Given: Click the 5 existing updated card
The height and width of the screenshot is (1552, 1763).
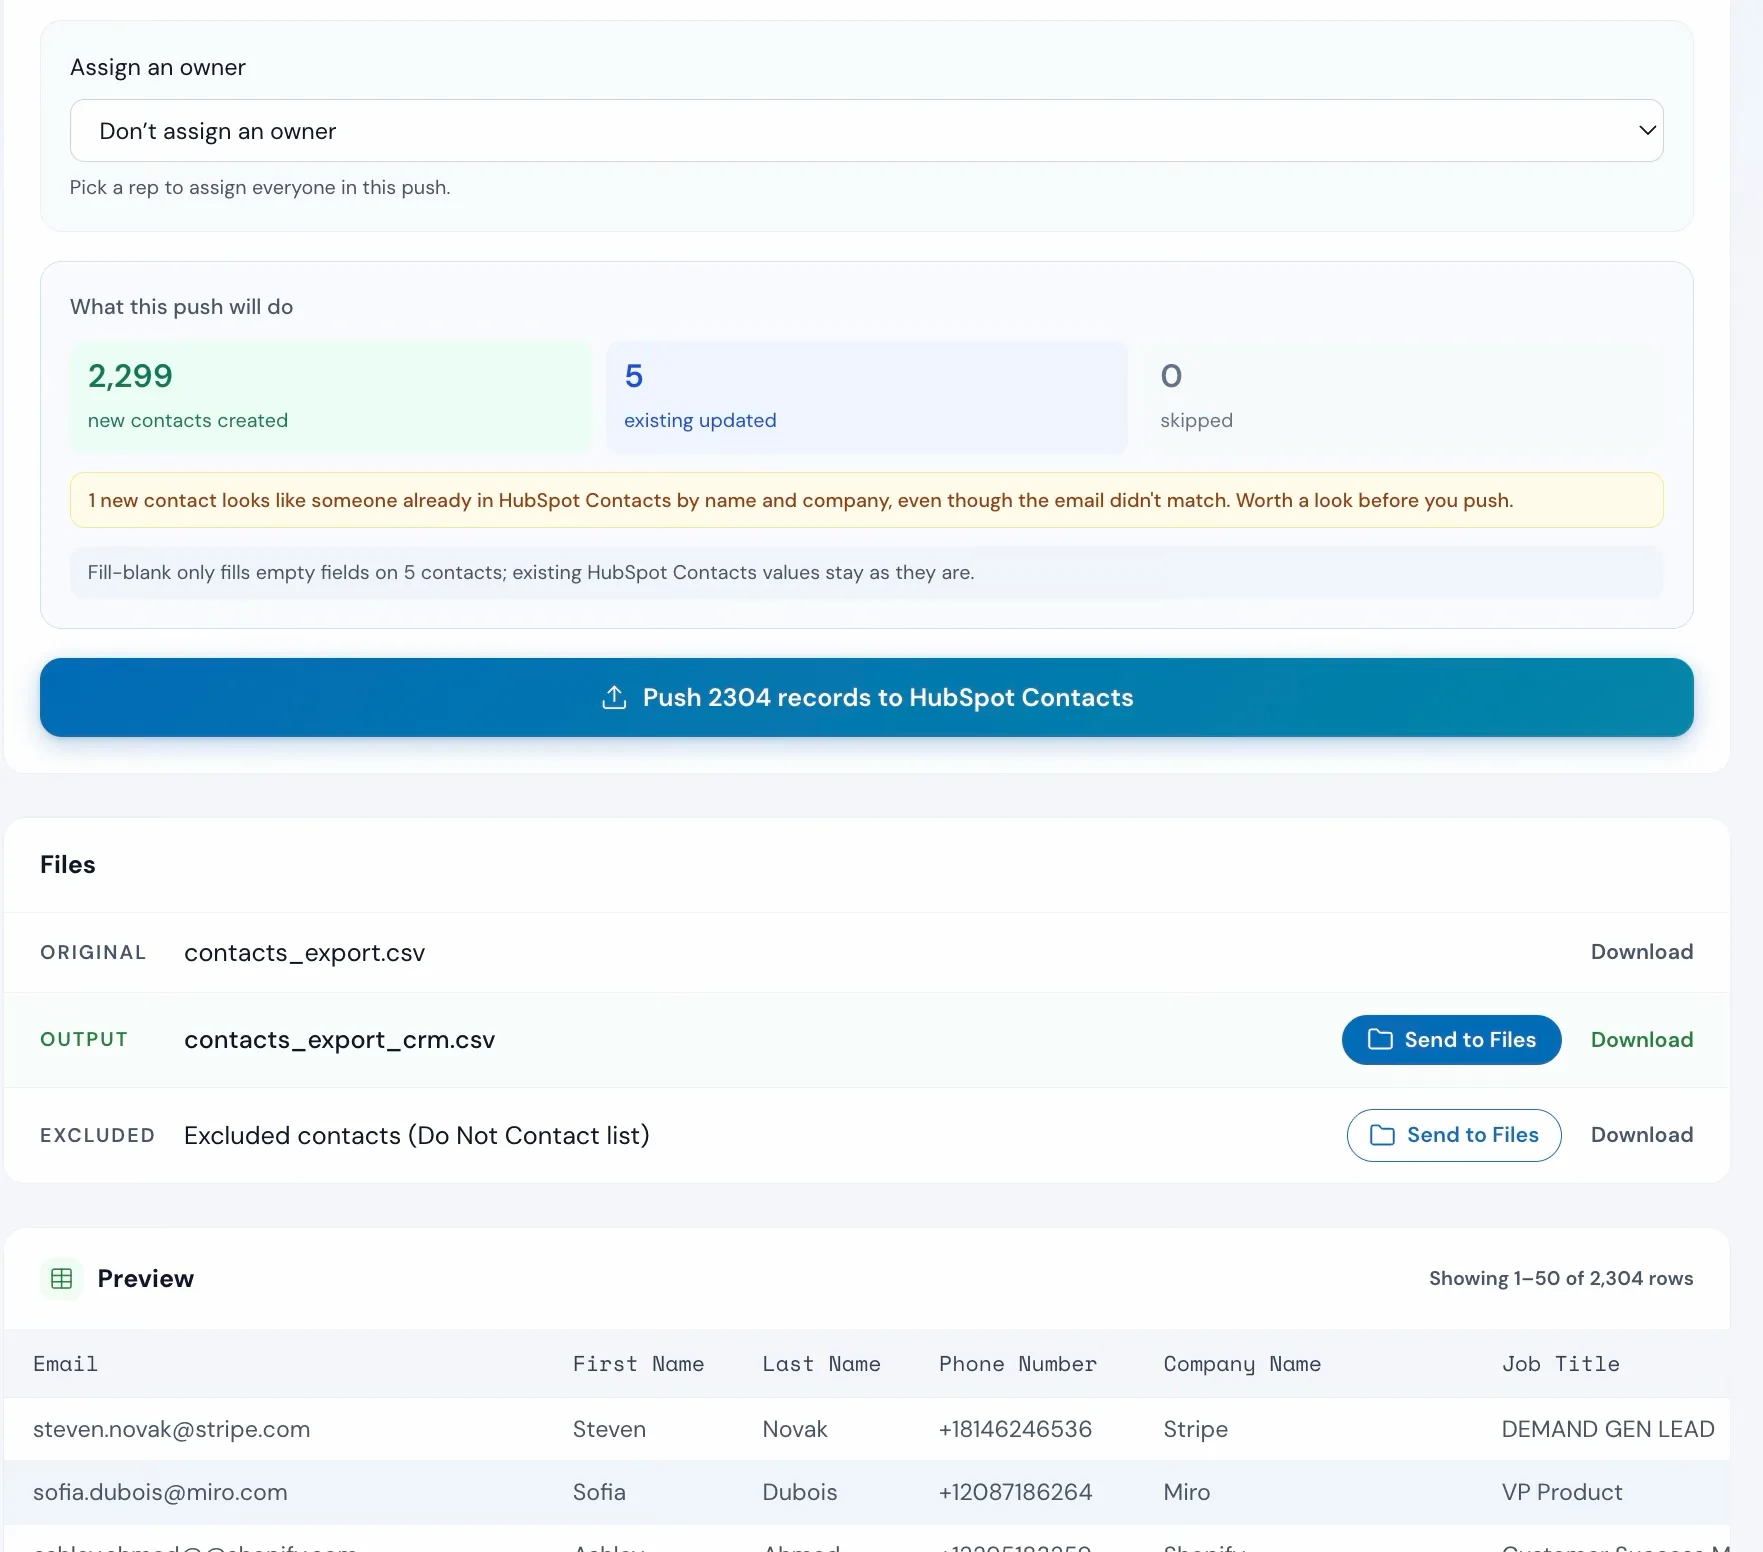Looking at the screenshot, I should 867,397.
